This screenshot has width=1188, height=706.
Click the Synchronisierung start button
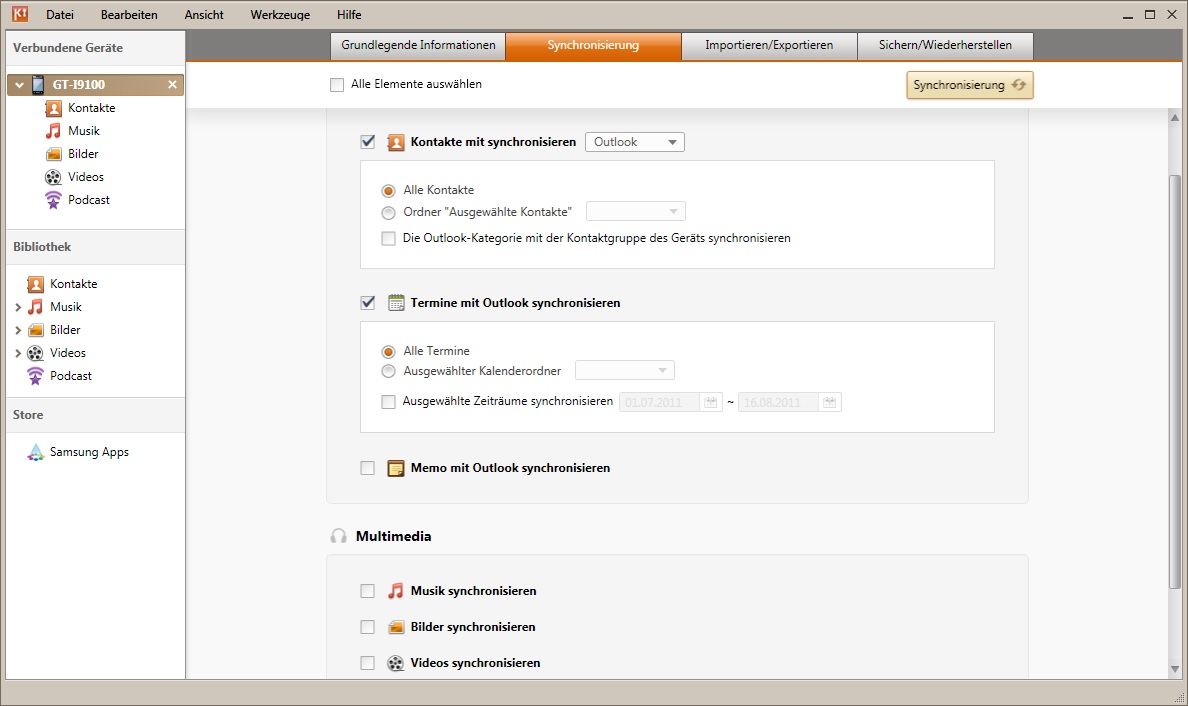tap(969, 85)
